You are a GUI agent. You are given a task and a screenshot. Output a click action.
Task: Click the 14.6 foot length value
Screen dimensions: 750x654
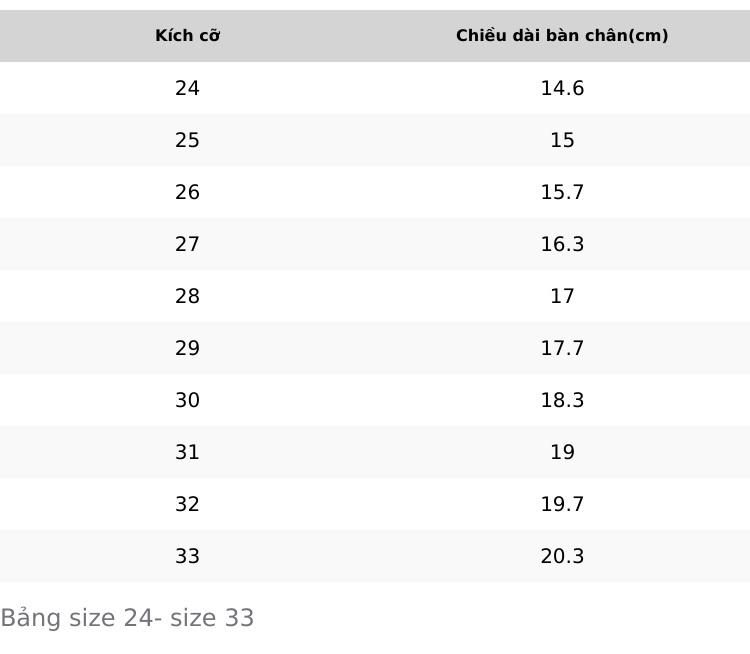562,88
